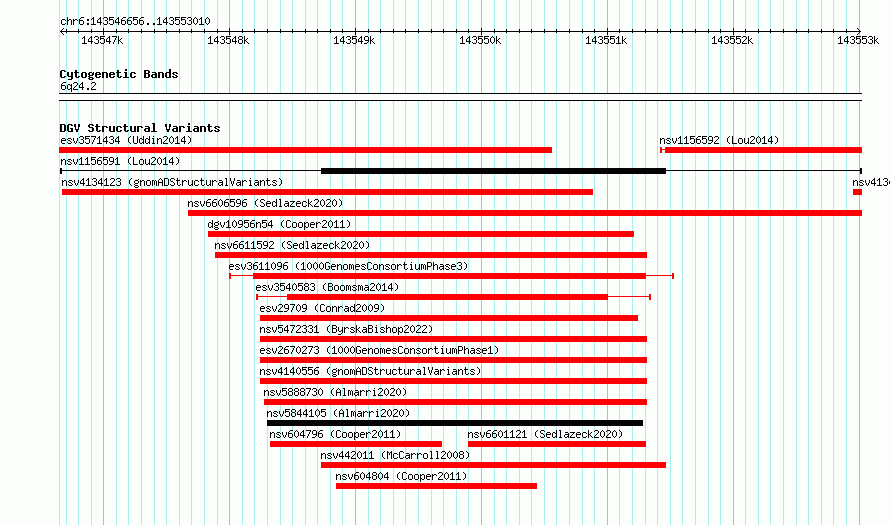890x525 pixels.
Task: Select the nsv4134123 red bar
Action: 328,192
